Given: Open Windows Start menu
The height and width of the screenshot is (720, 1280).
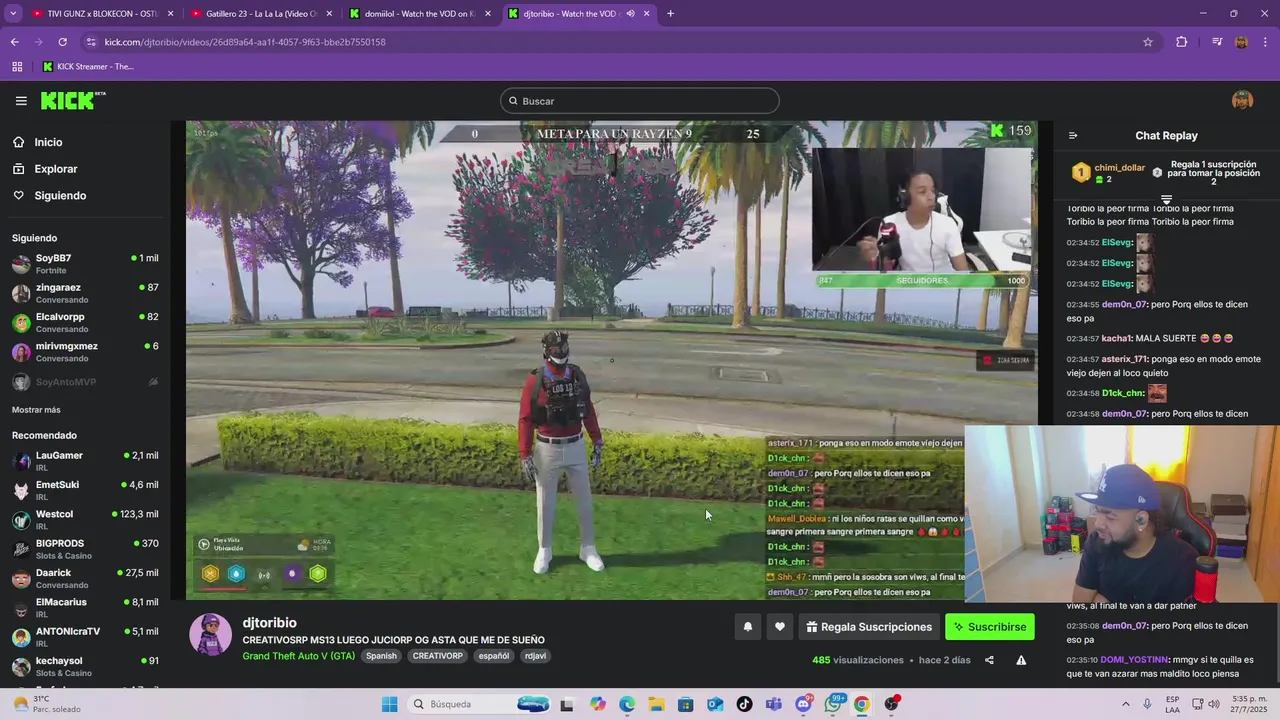Looking at the screenshot, I should click(389, 704).
